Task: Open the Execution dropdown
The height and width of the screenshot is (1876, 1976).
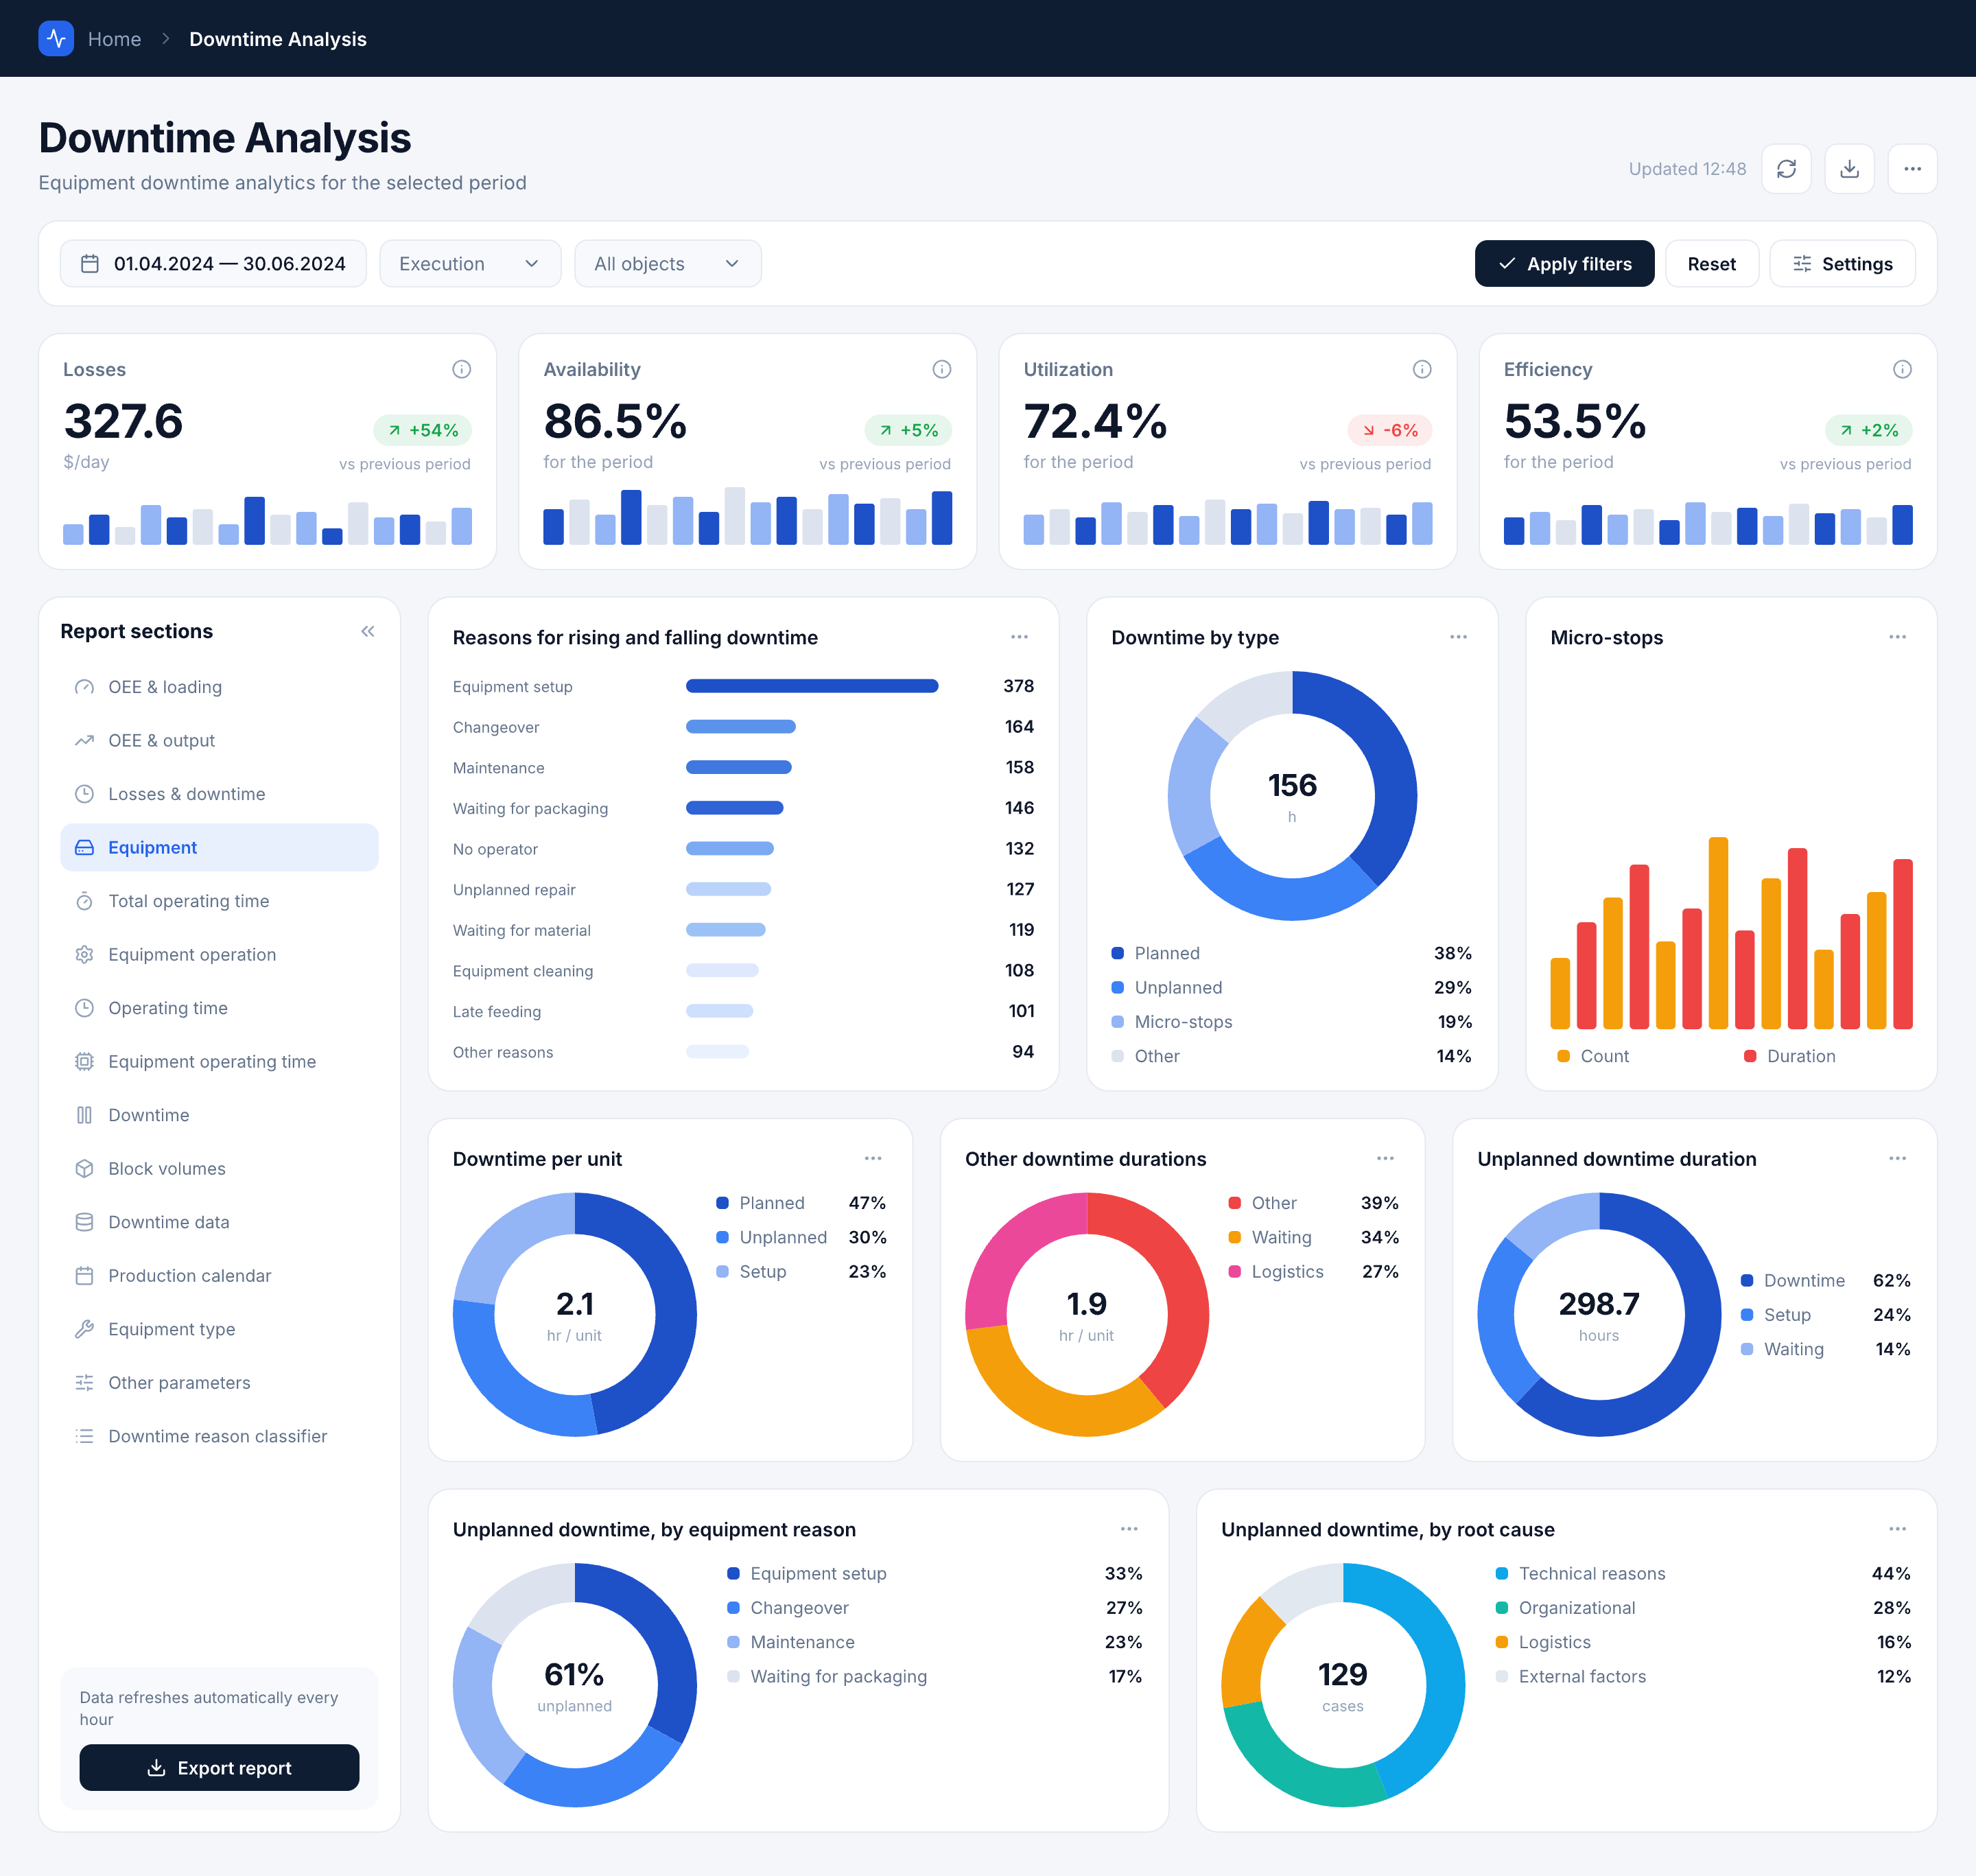Action: (x=470, y=264)
